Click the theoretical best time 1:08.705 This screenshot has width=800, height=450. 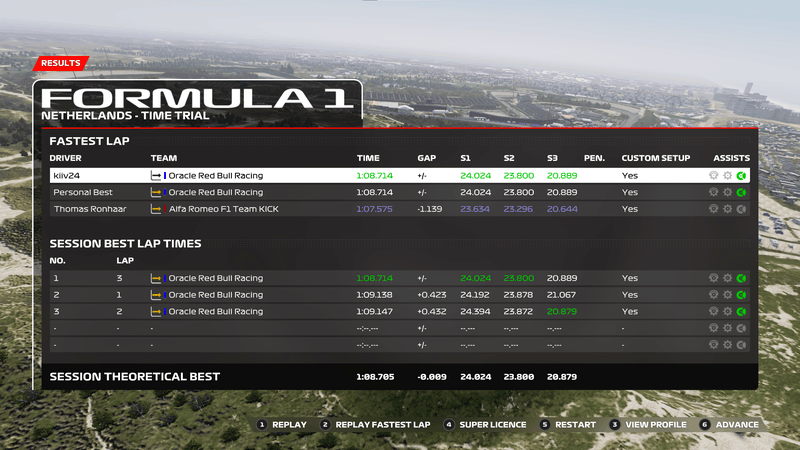coord(375,377)
